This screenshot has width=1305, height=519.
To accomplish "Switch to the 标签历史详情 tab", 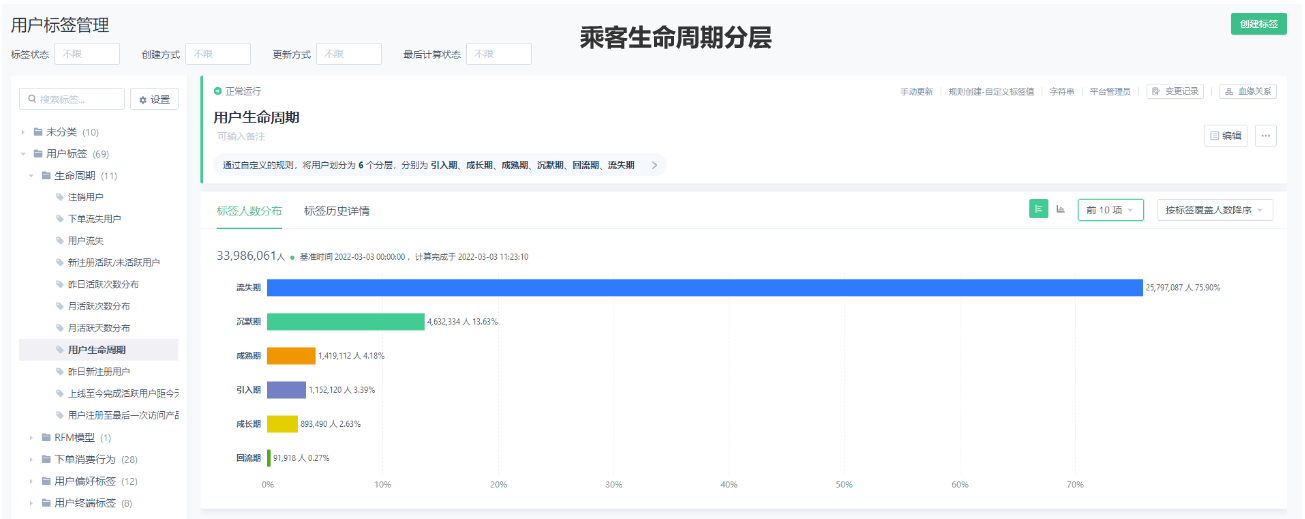I will tap(336, 211).
